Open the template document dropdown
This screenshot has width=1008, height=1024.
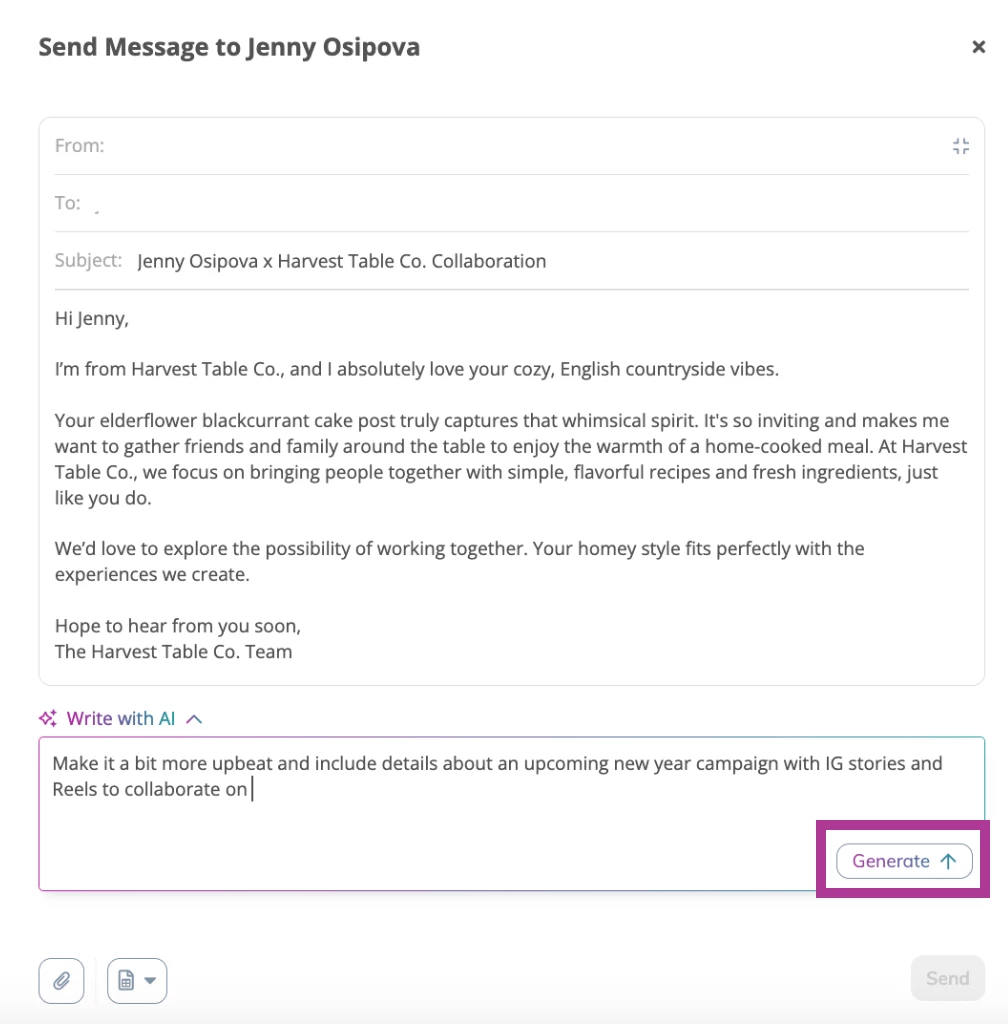(137, 980)
